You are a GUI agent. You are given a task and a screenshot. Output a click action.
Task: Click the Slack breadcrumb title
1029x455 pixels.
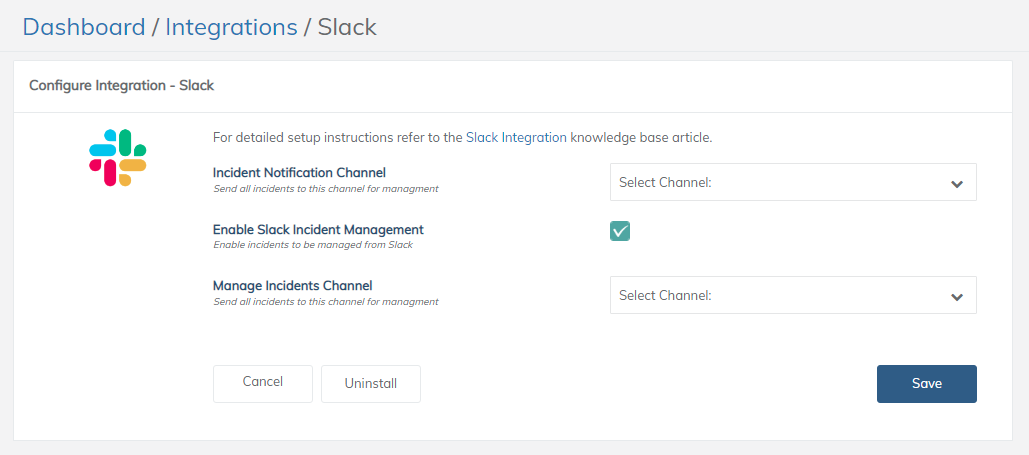click(x=347, y=27)
